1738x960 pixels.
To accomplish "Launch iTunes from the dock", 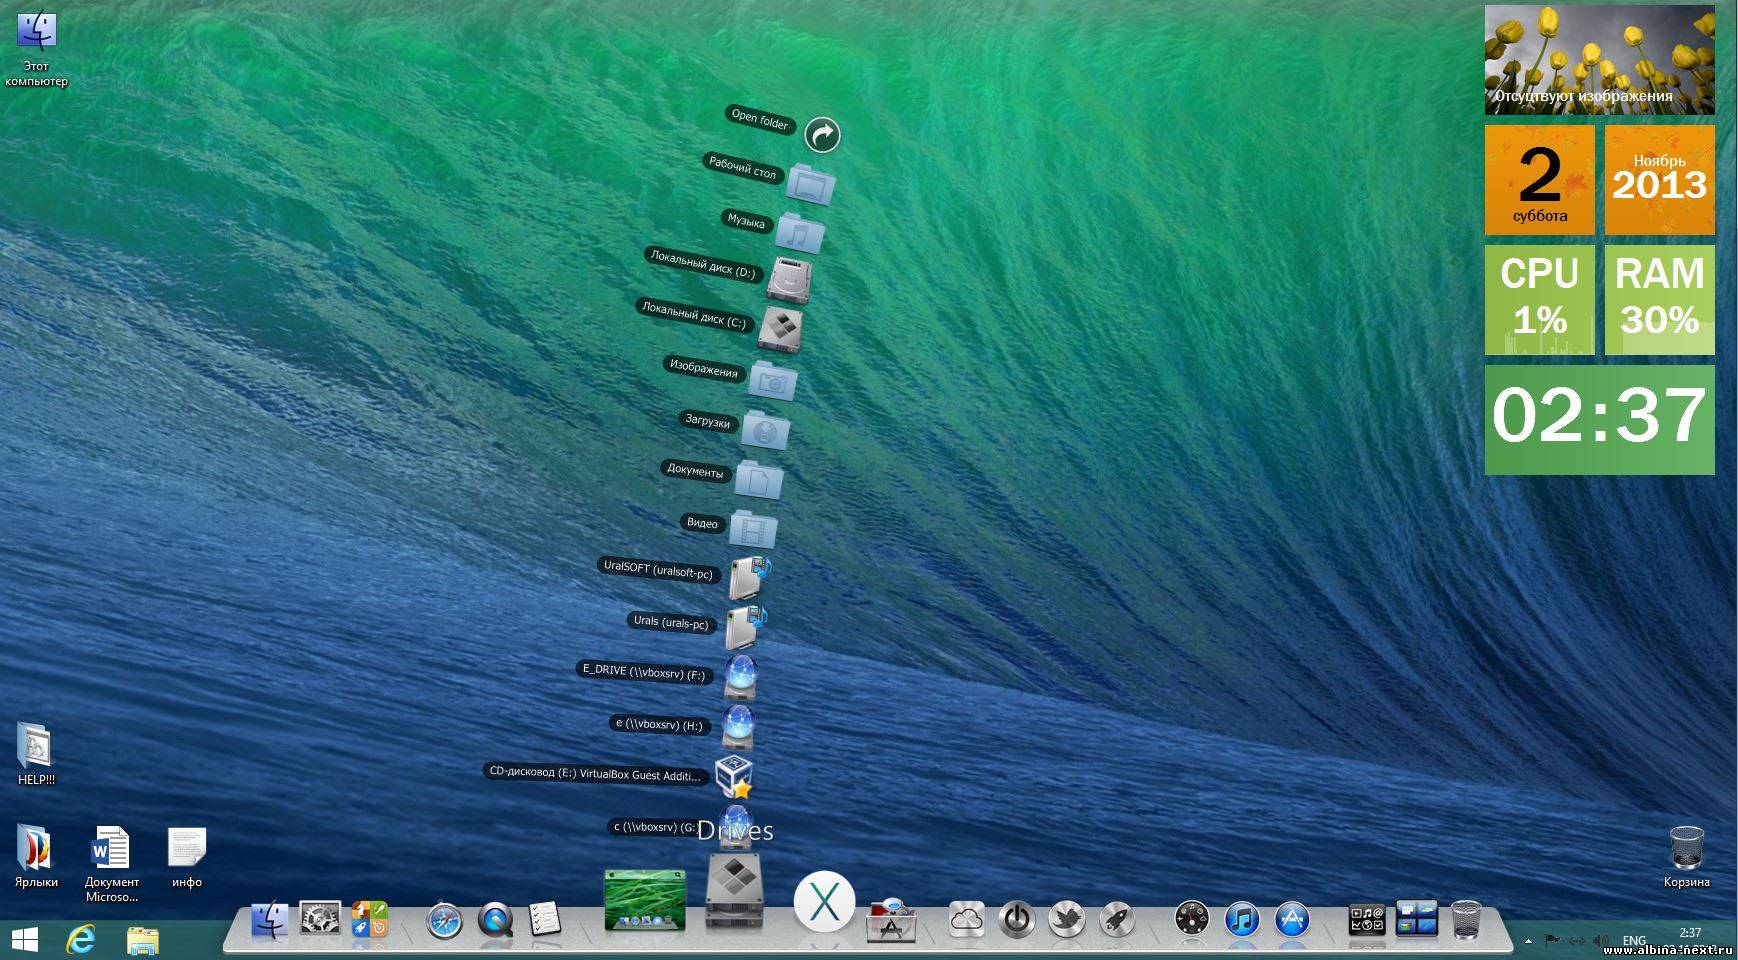I will (1242, 919).
